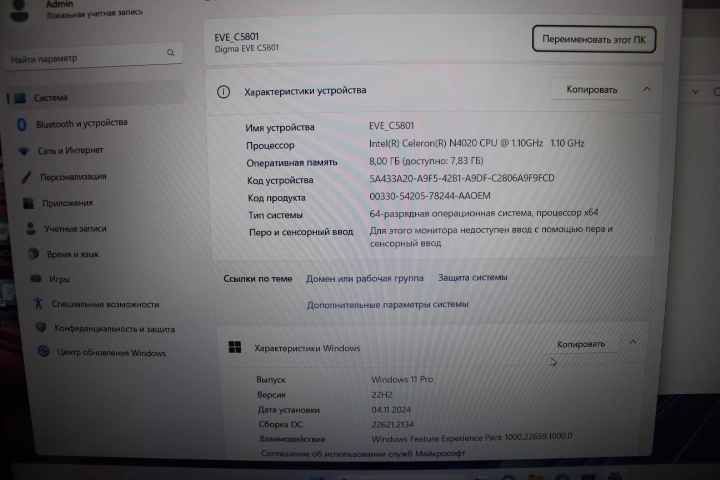Image resolution: width=720 pixels, height=480 pixels.
Task: Click the Перо и сенсорный ввод label
Action: coord(301,232)
